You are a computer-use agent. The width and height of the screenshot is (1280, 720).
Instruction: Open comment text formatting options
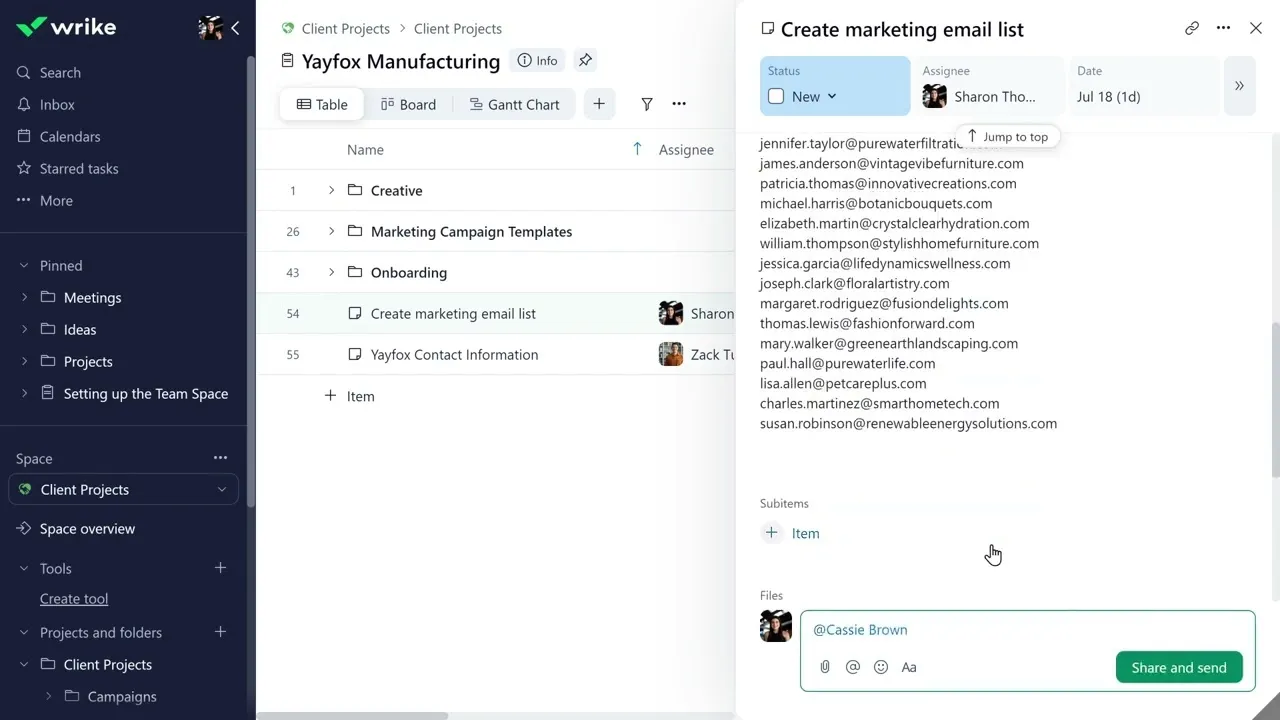point(909,667)
